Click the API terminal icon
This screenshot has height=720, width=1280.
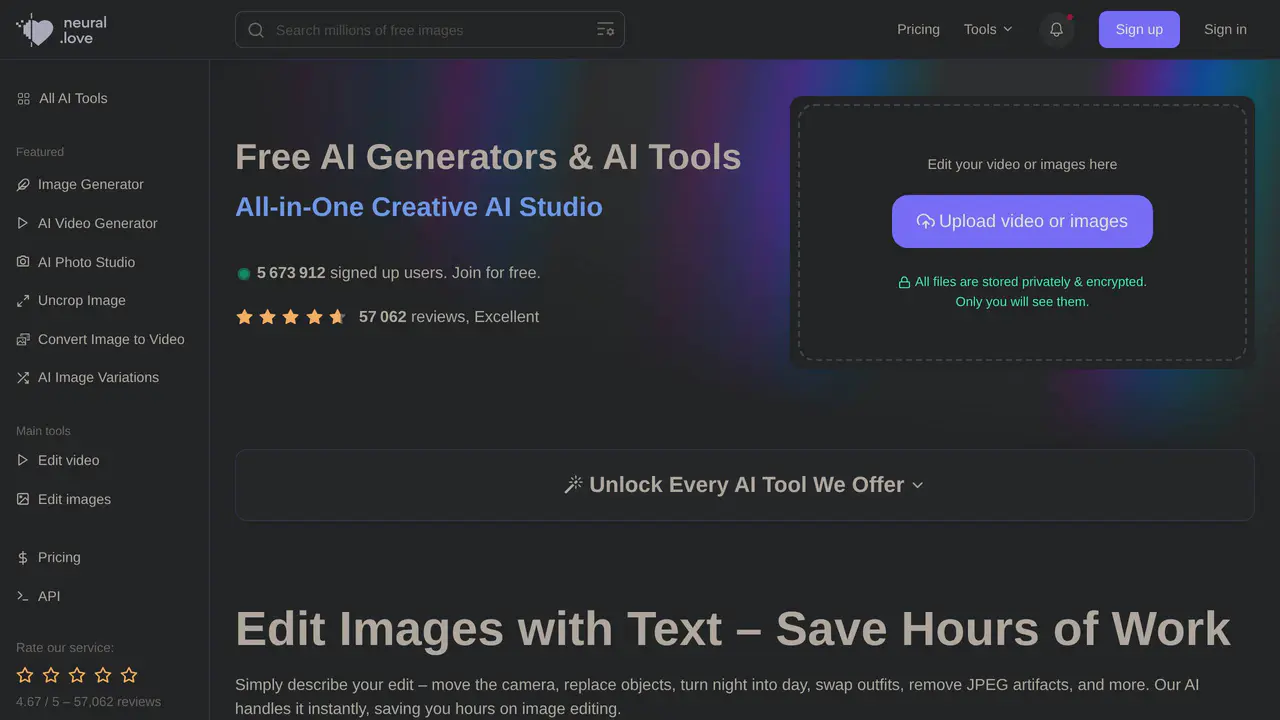tap(23, 596)
